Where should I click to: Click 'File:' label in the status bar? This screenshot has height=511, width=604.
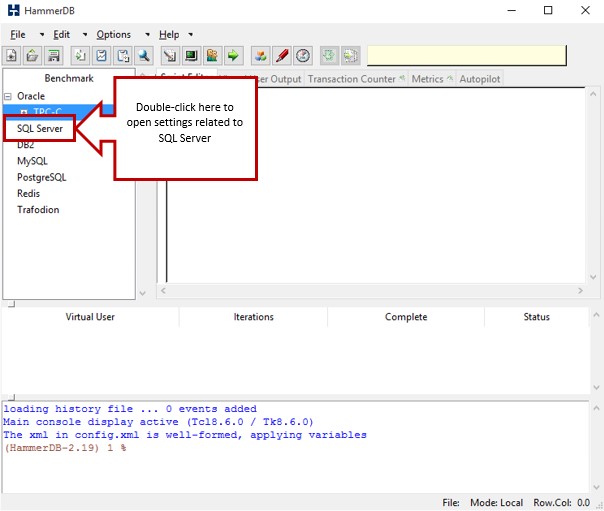pos(451,503)
